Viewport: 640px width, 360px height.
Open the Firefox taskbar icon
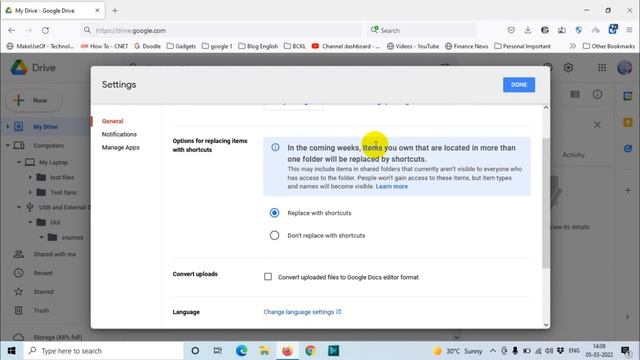[287, 351]
